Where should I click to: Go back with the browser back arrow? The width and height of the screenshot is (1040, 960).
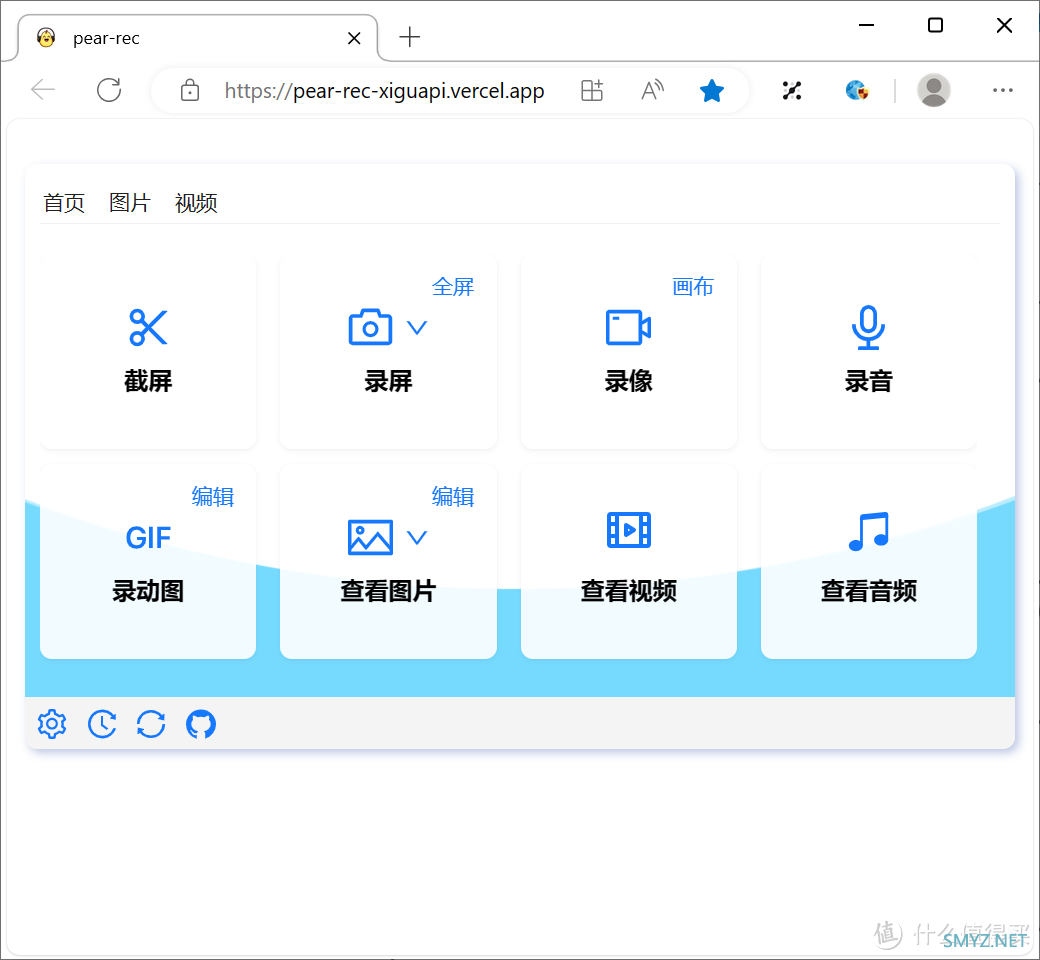tap(43, 90)
